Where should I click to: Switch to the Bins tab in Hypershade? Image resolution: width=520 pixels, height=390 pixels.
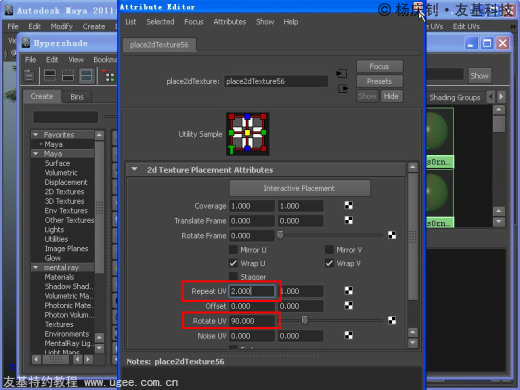(x=77, y=97)
